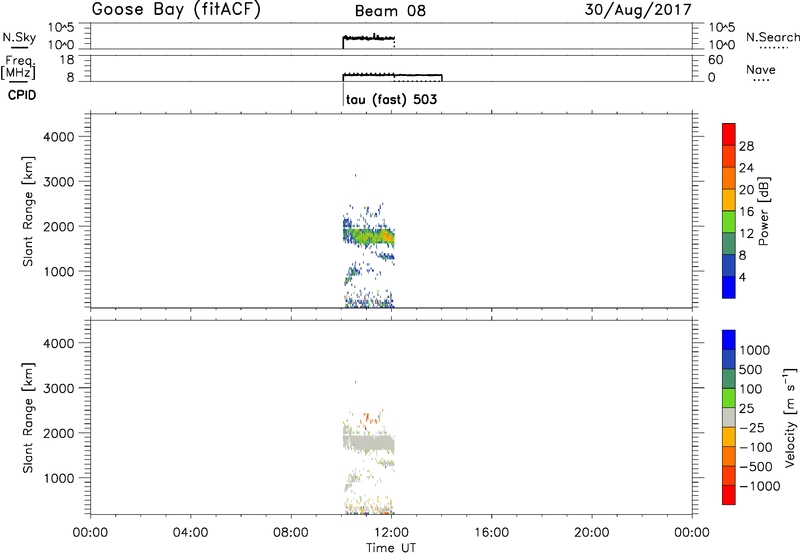Viewport: 800px width, 554px height.
Task: Click 'Slant Range [km]' label of the velocity panel
Action: tap(28, 418)
